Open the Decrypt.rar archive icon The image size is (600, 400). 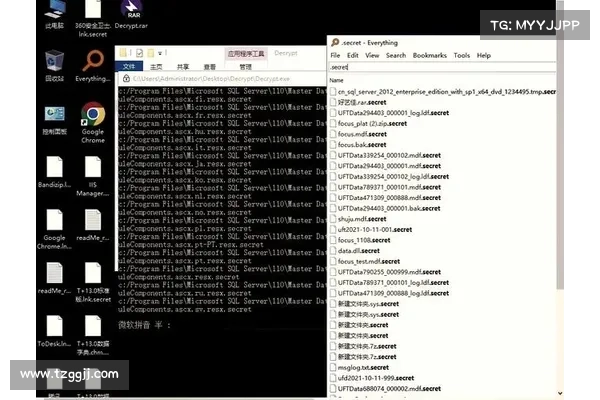tap(131, 15)
